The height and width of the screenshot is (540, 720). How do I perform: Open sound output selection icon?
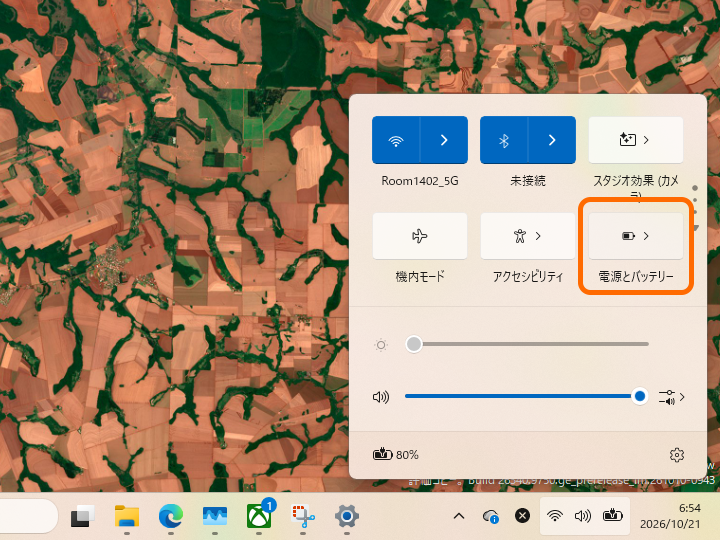tap(672, 397)
